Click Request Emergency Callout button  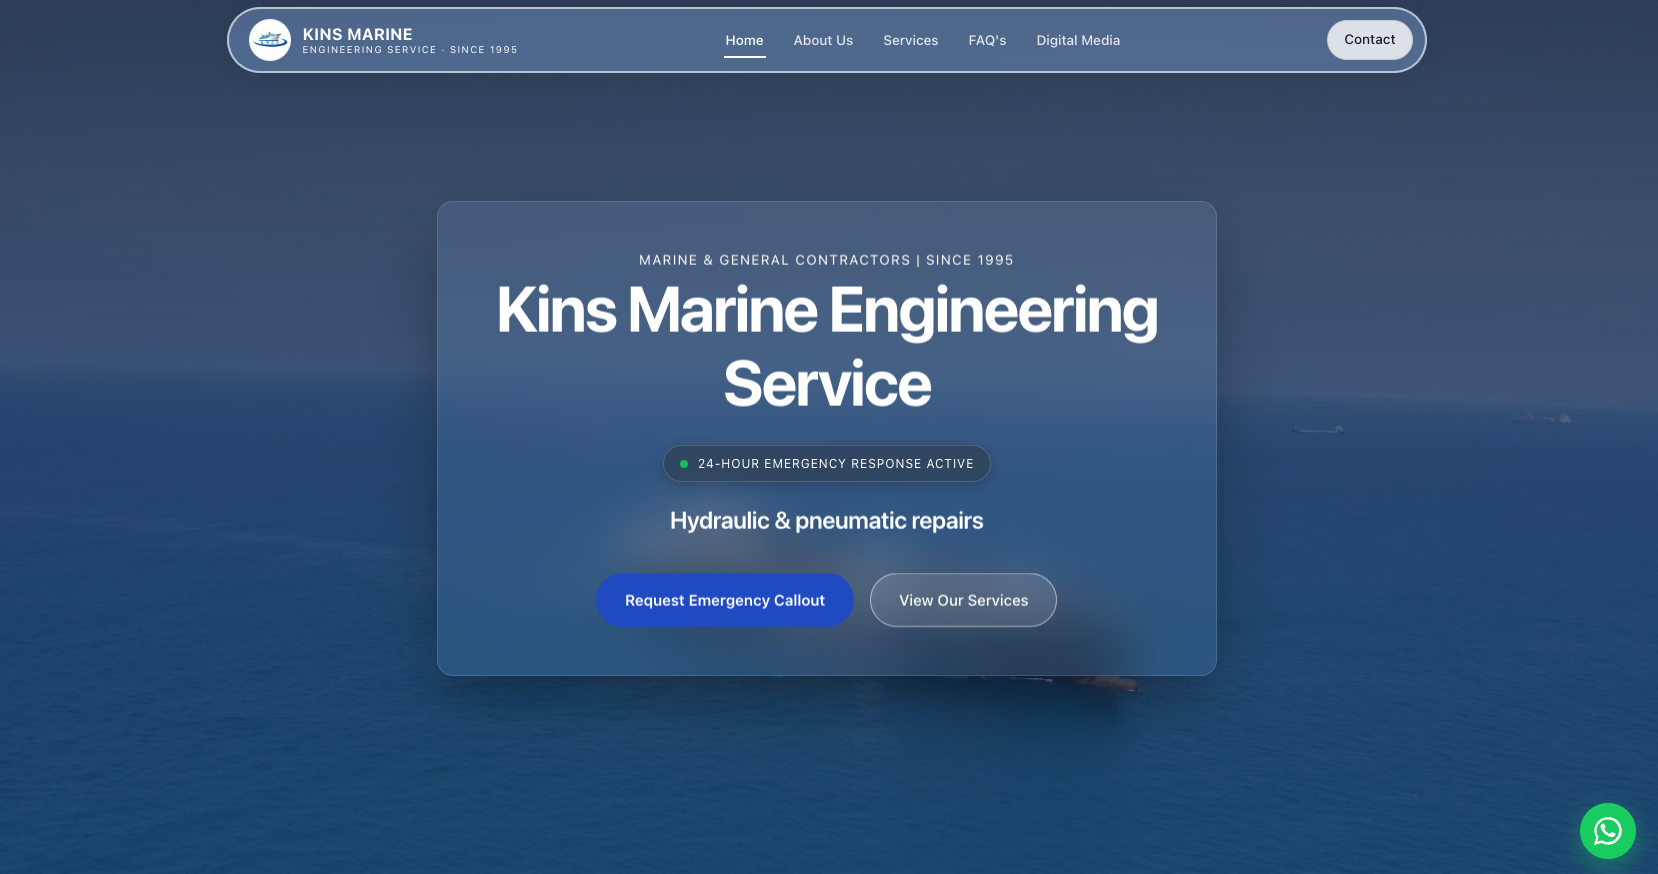[x=725, y=600]
